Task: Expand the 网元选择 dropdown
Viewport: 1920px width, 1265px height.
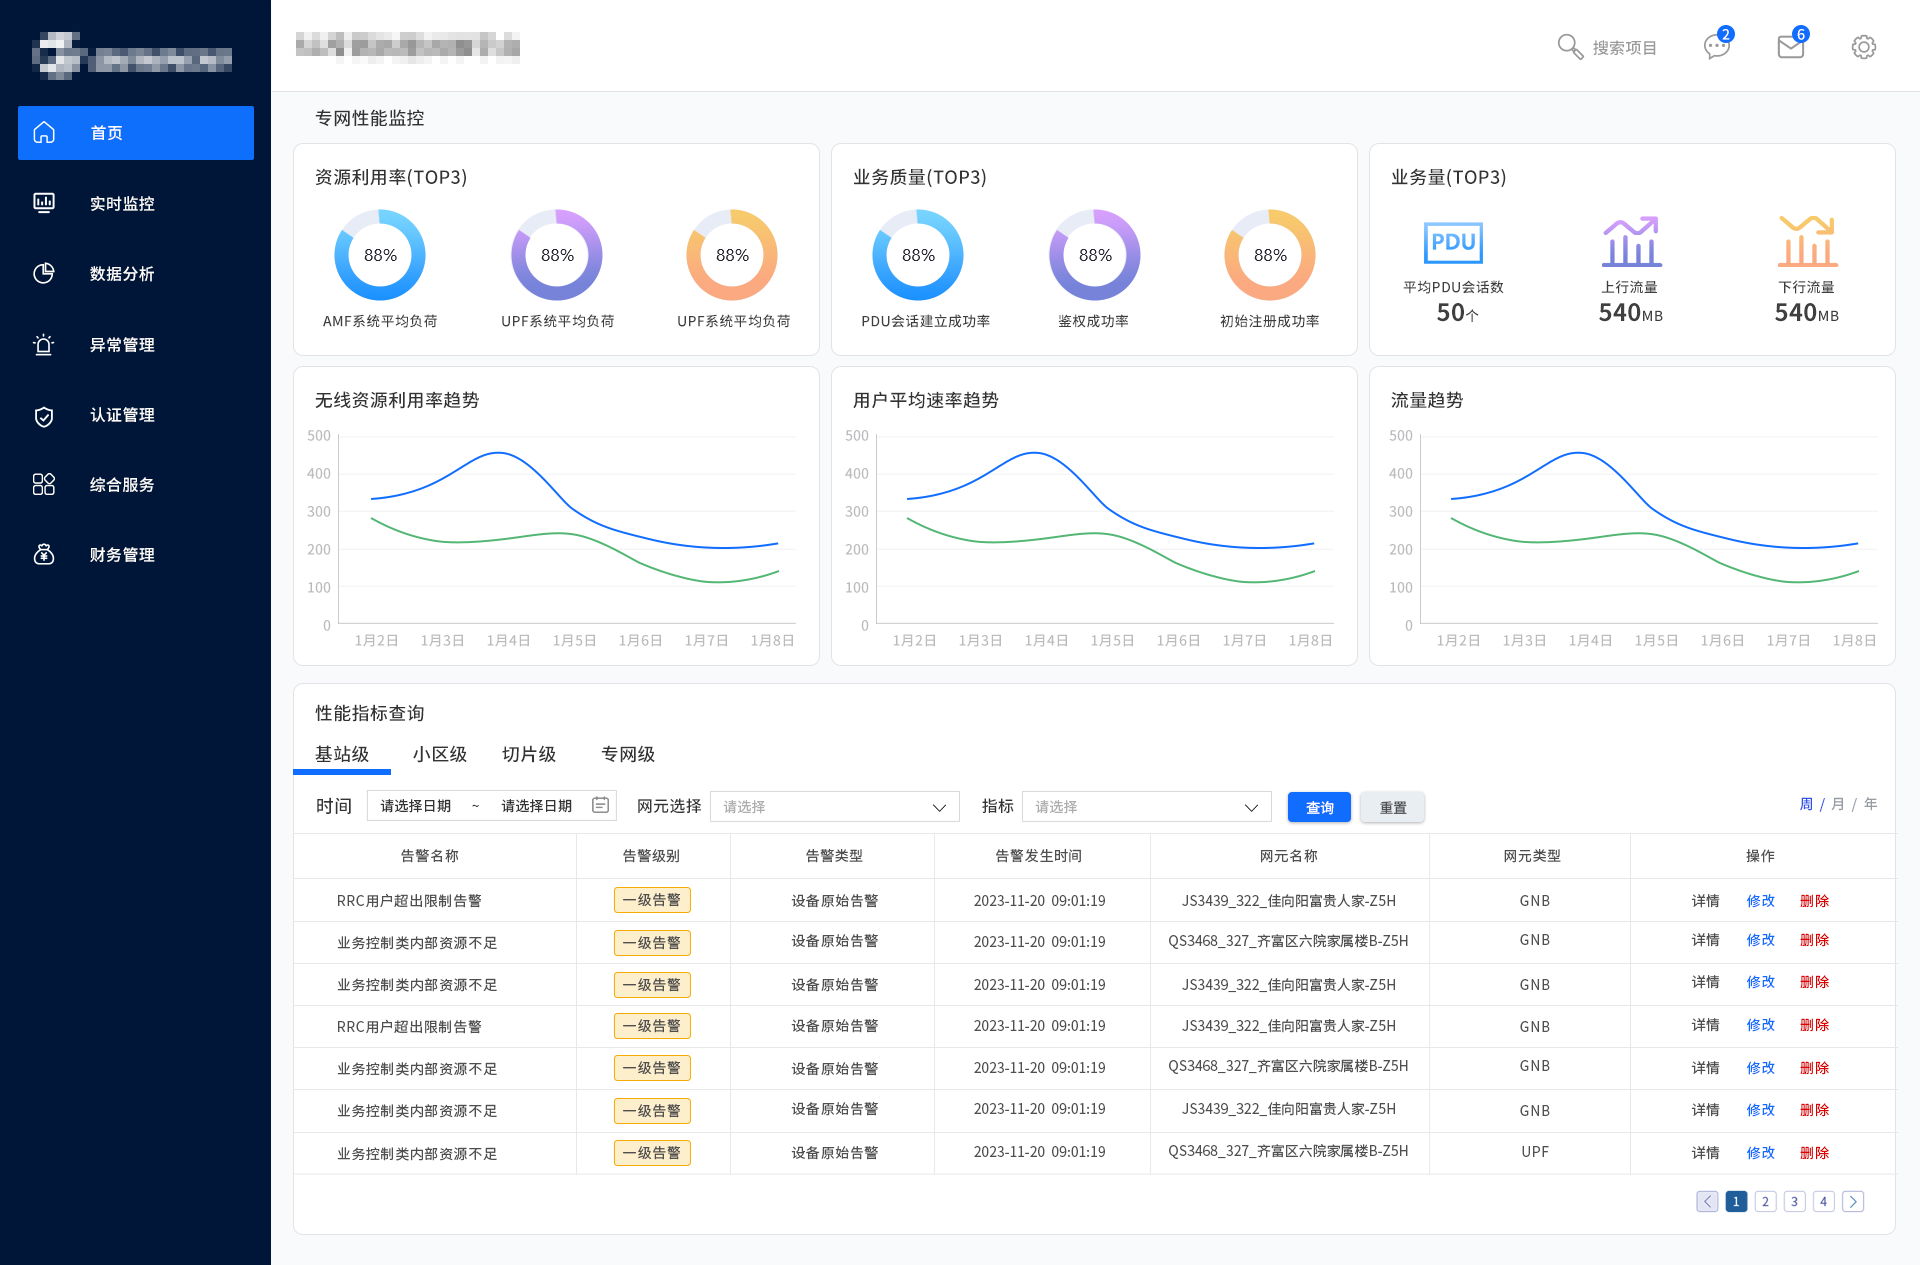Action: pos(835,806)
